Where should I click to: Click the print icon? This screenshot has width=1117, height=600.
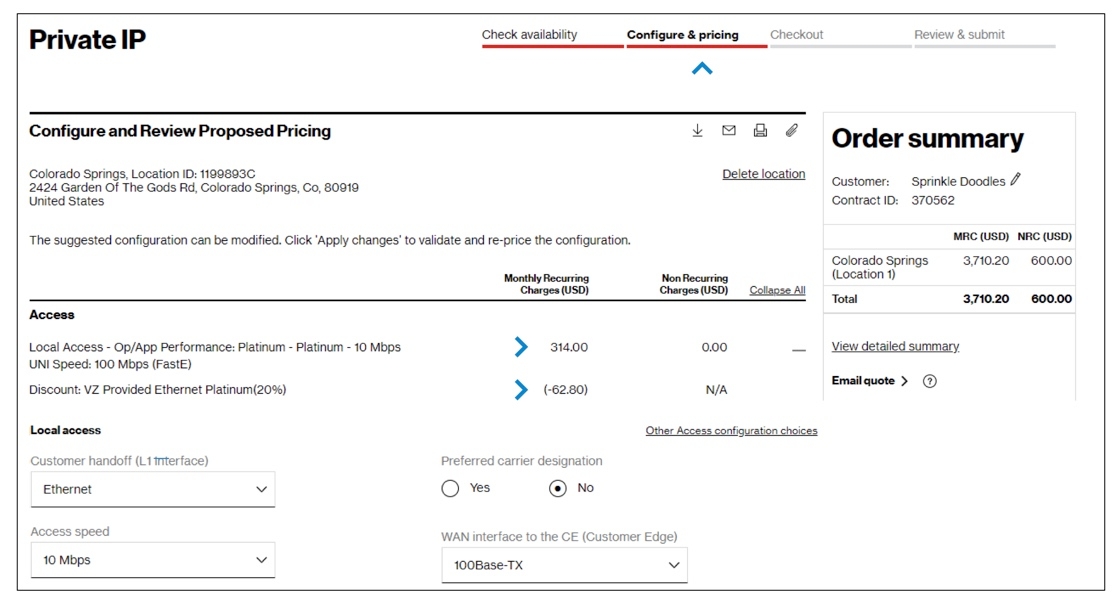tap(760, 131)
